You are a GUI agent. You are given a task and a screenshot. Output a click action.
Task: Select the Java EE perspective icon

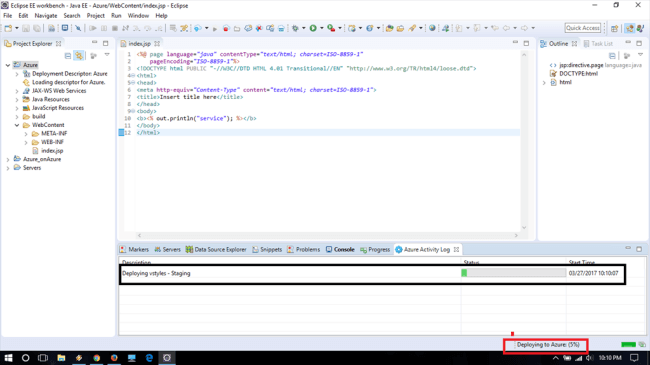point(630,28)
